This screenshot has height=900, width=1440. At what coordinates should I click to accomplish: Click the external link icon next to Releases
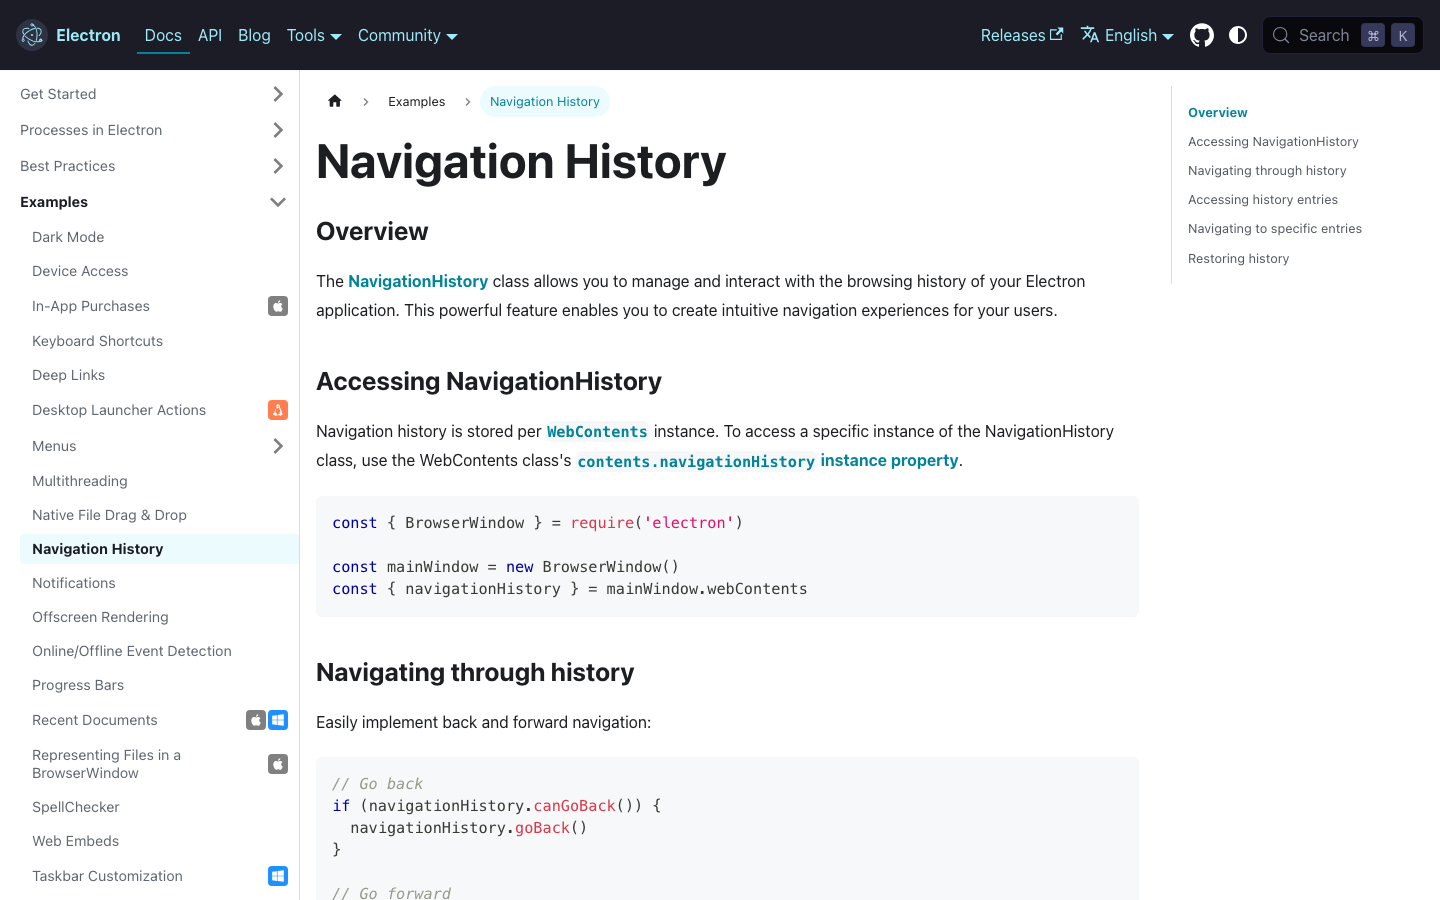click(x=1056, y=34)
